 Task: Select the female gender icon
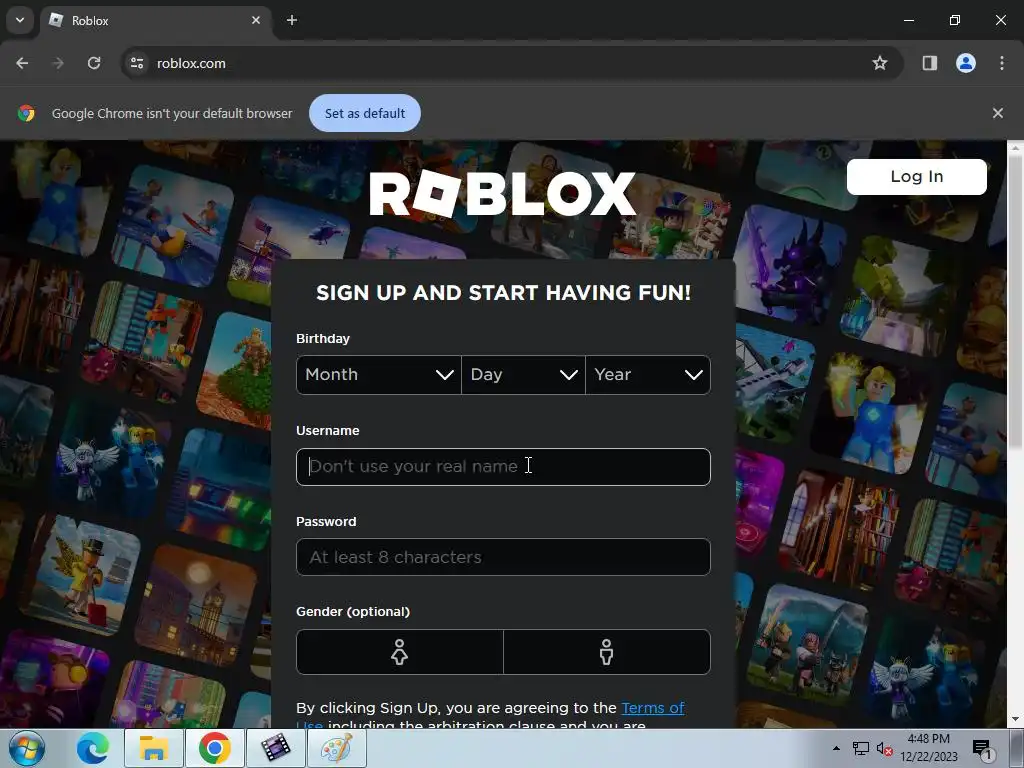[x=400, y=652]
